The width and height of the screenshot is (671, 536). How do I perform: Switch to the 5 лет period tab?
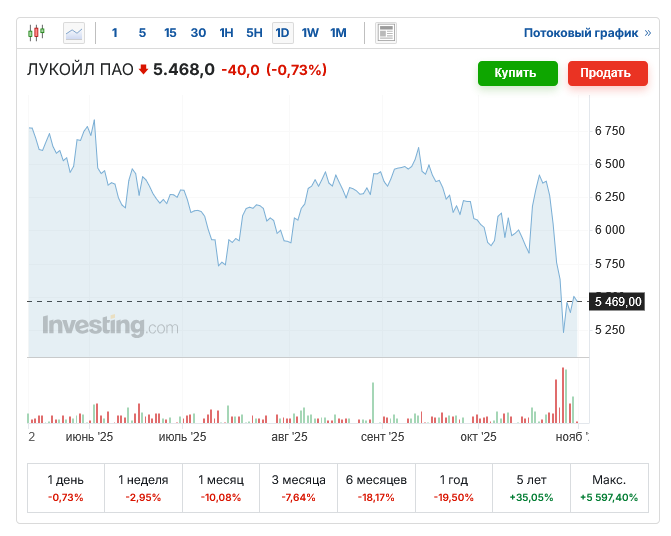529,488
